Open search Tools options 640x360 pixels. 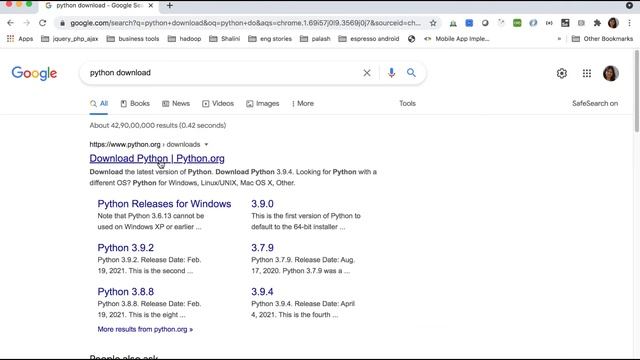click(407, 104)
